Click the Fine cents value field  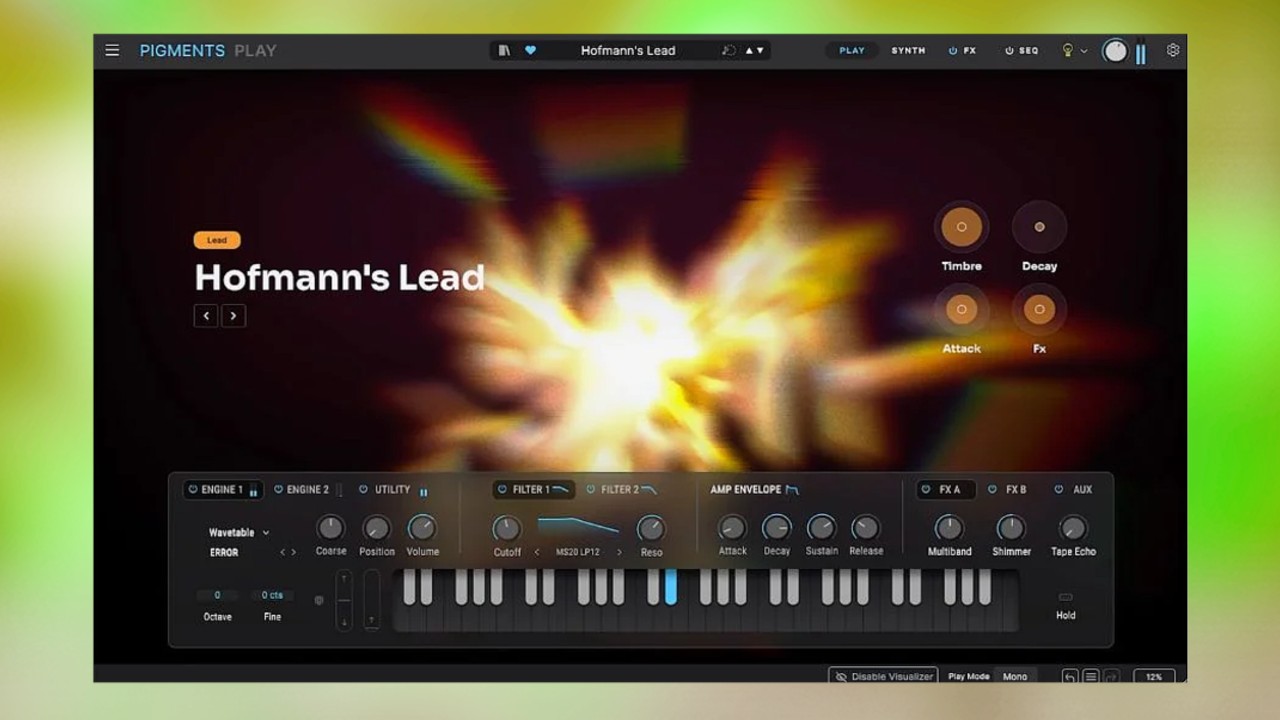pyautogui.click(x=272, y=595)
